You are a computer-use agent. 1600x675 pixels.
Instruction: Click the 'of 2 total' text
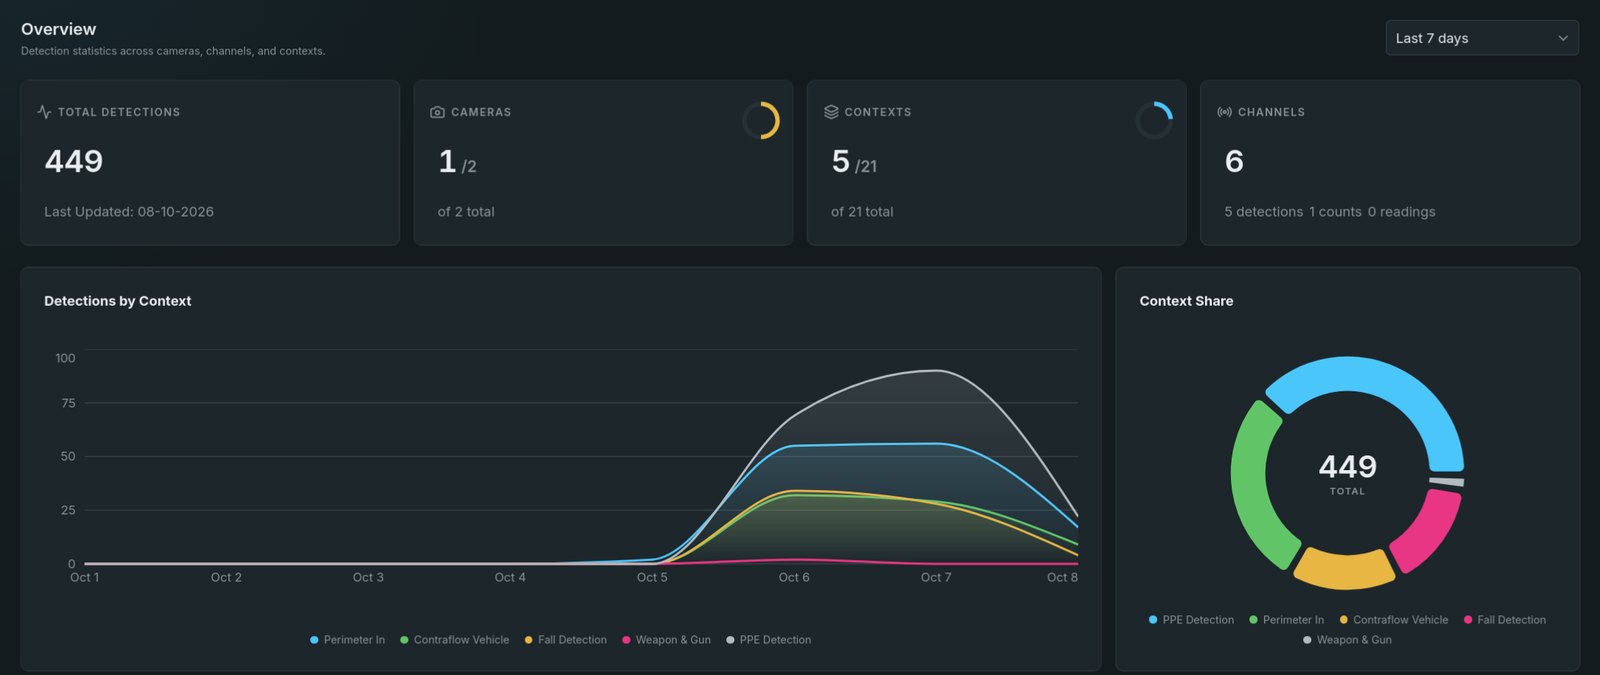(x=466, y=212)
